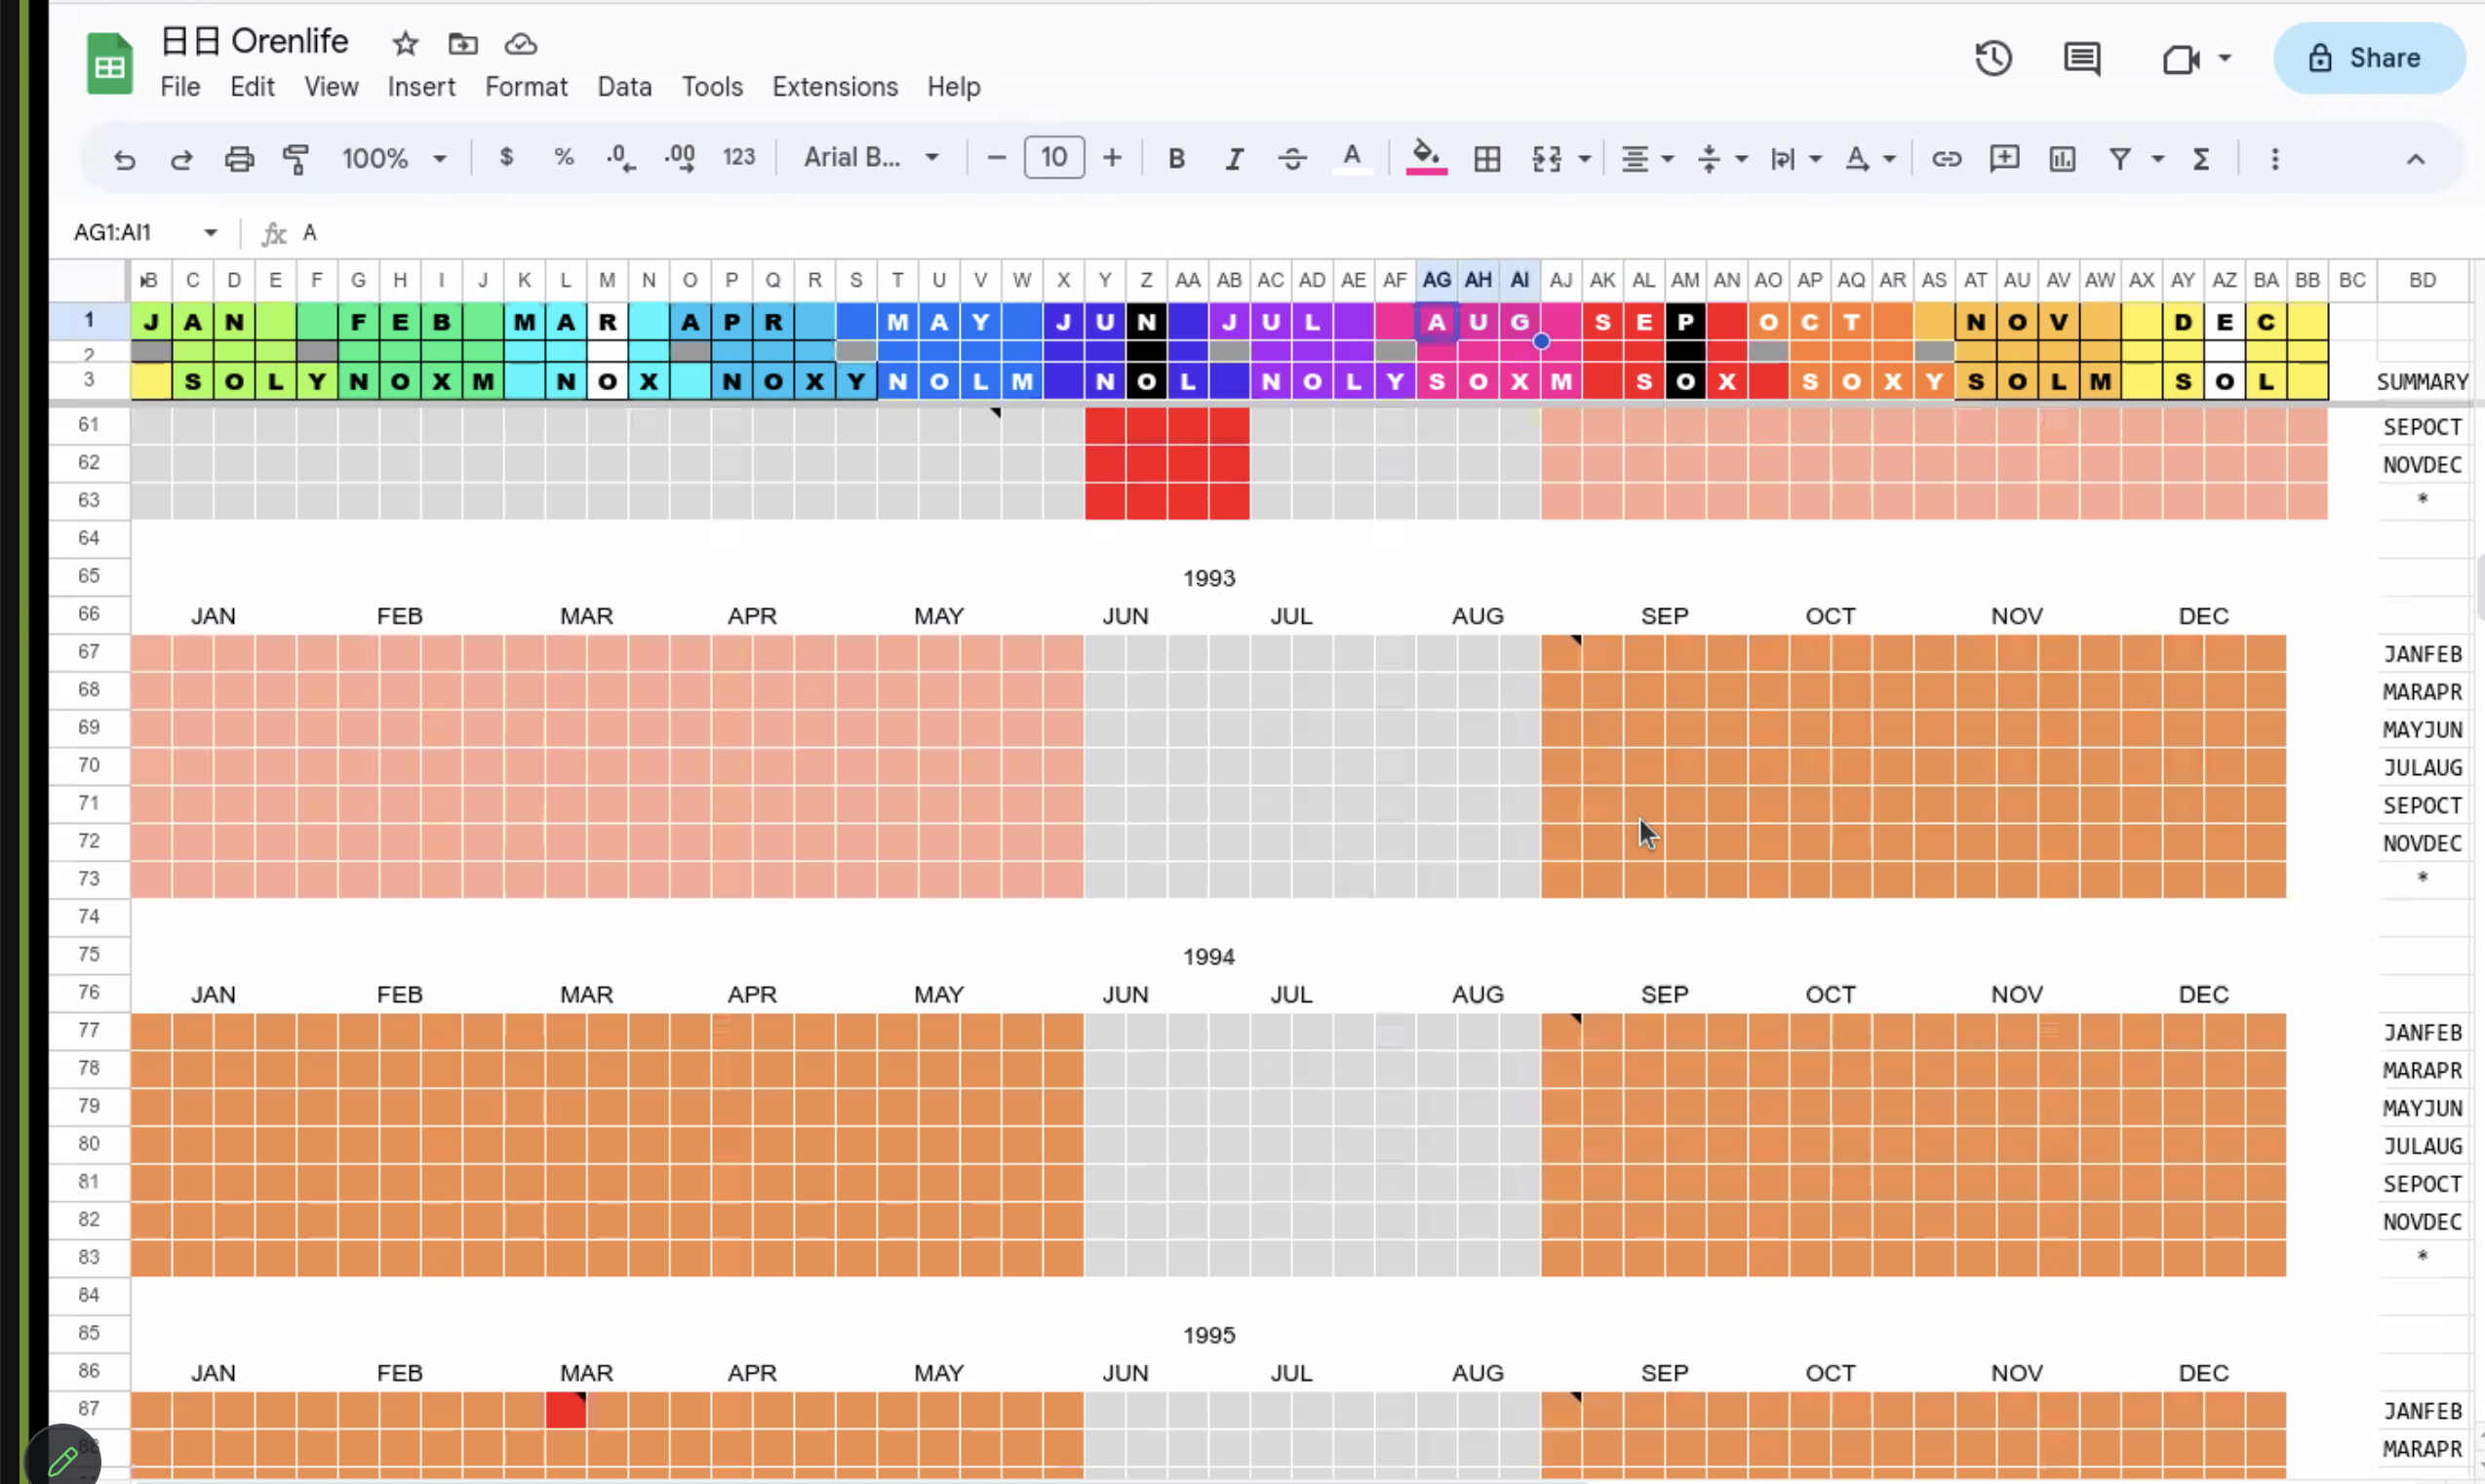
Task: Toggle strikethrough formatting
Action: pos(1292,158)
